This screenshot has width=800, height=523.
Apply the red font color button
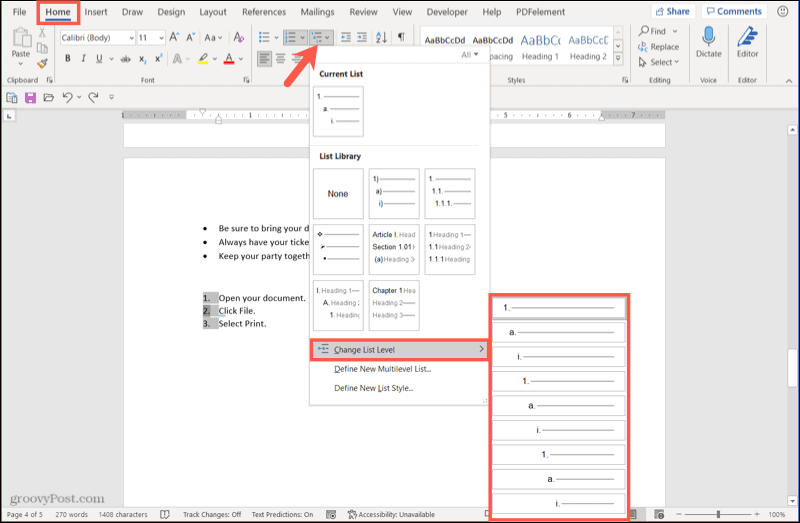(x=229, y=59)
